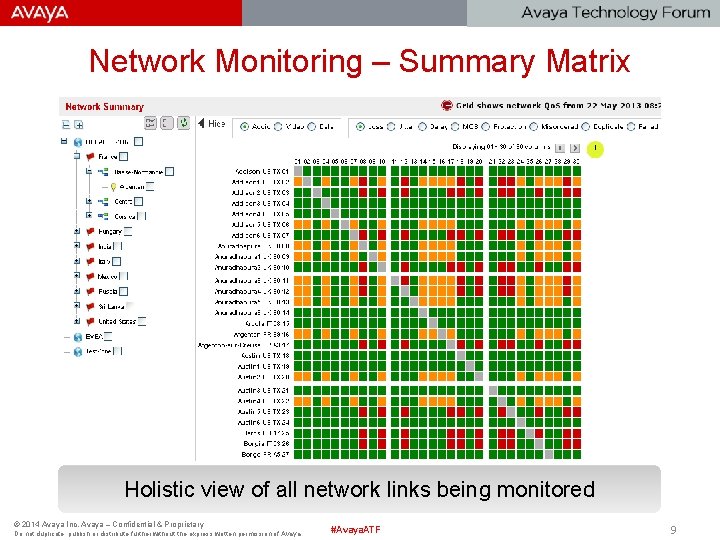Click the Sri Lanka flag icon
Viewport: 720px width, 540px height.
[x=90, y=306]
